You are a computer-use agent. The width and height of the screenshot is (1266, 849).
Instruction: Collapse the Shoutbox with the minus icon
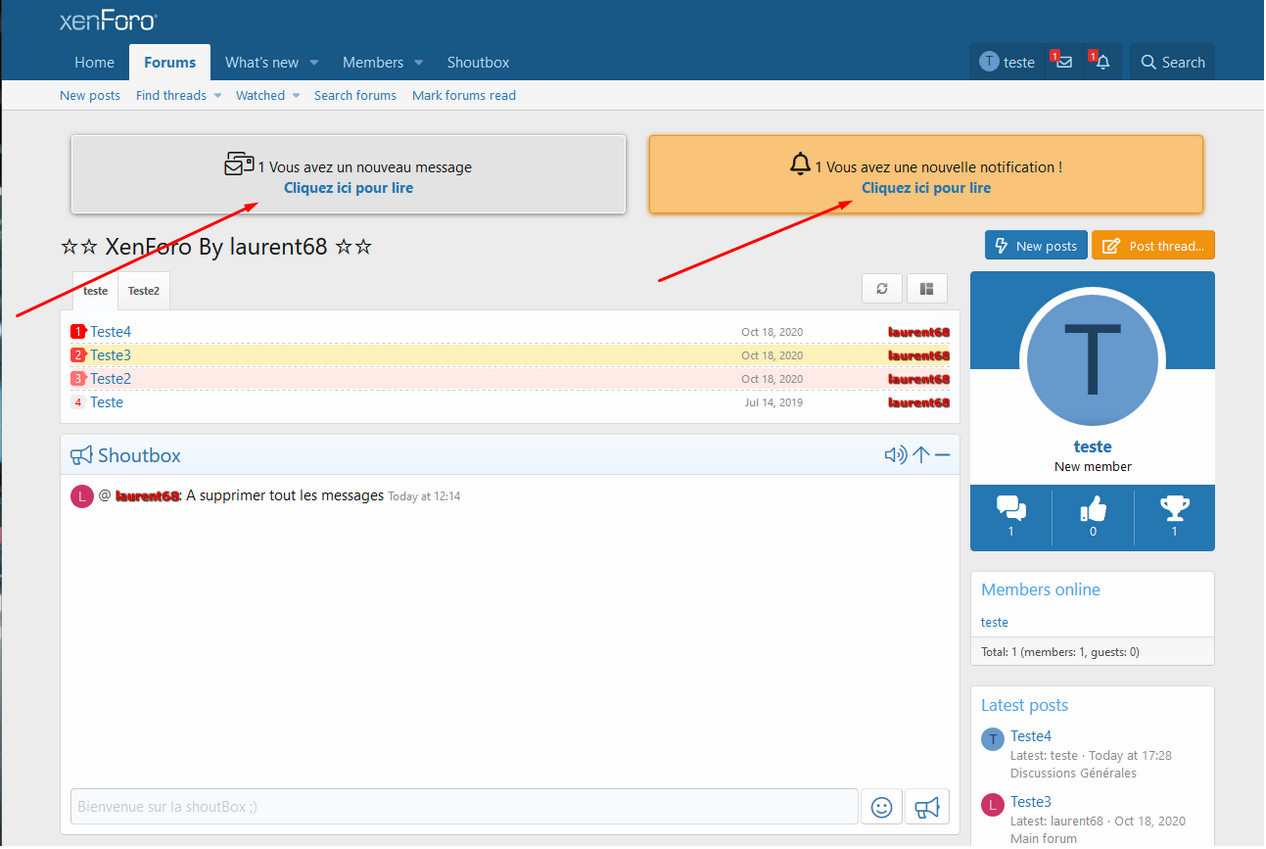coord(942,455)
